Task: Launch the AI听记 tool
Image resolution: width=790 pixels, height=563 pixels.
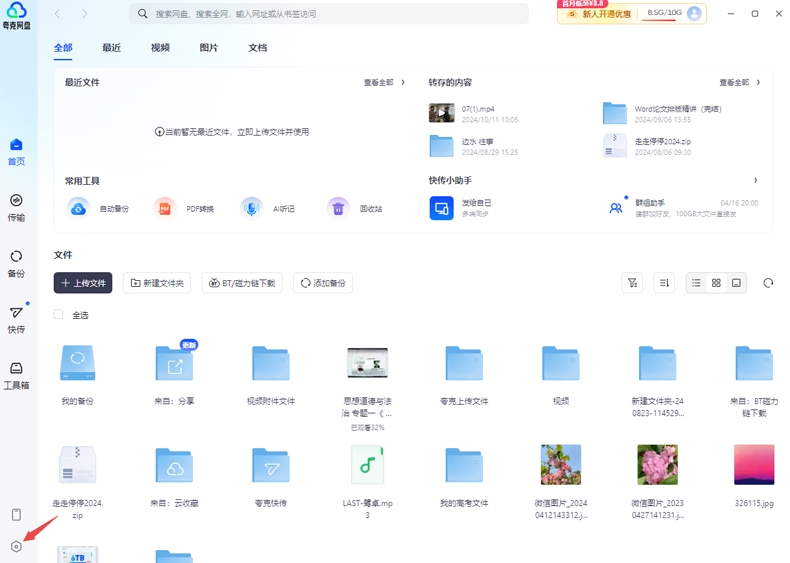Action: point(251,208)
